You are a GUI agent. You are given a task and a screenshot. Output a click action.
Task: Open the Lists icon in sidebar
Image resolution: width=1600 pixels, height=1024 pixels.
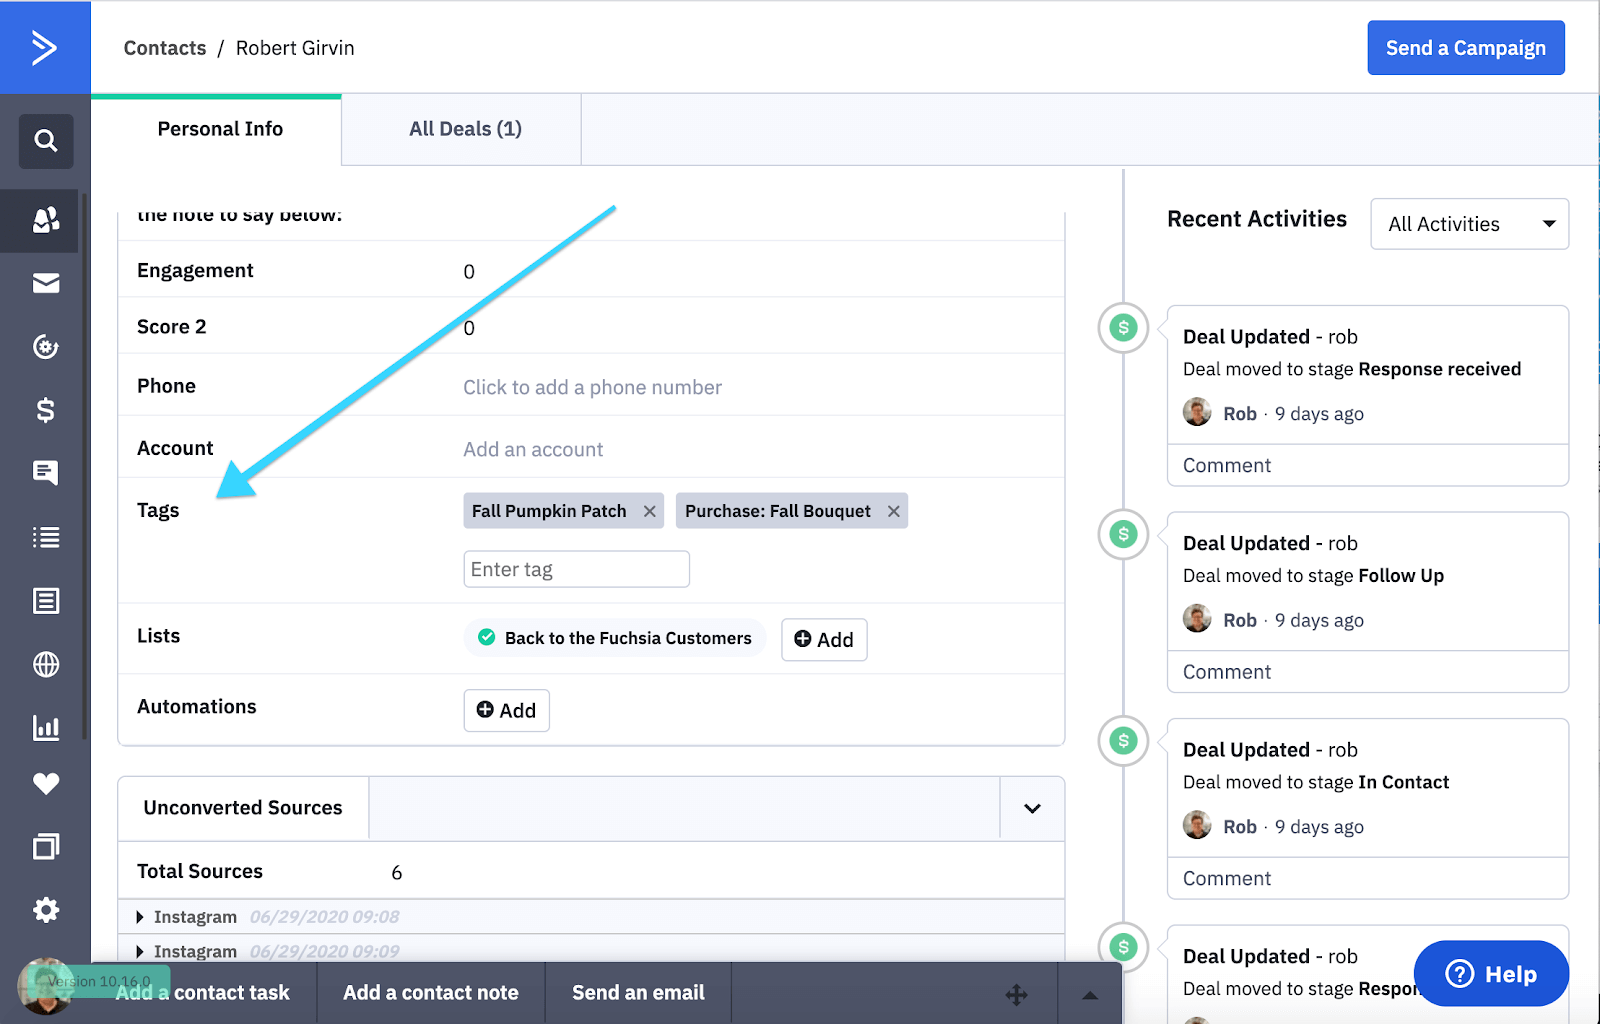coord(46,537)
